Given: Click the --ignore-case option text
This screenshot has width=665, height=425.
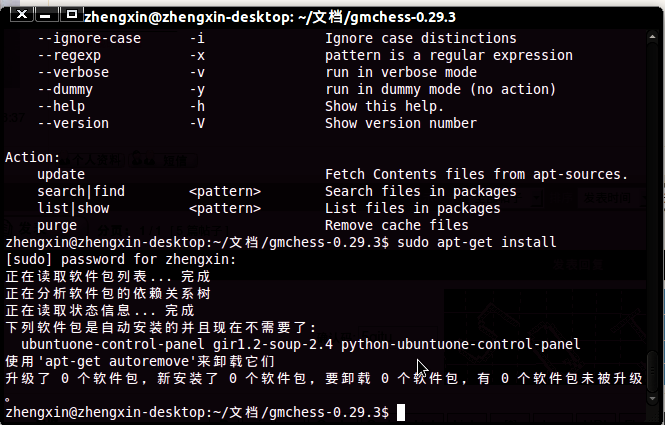Looking at the screenshot, I should click(x=89, y=39).
